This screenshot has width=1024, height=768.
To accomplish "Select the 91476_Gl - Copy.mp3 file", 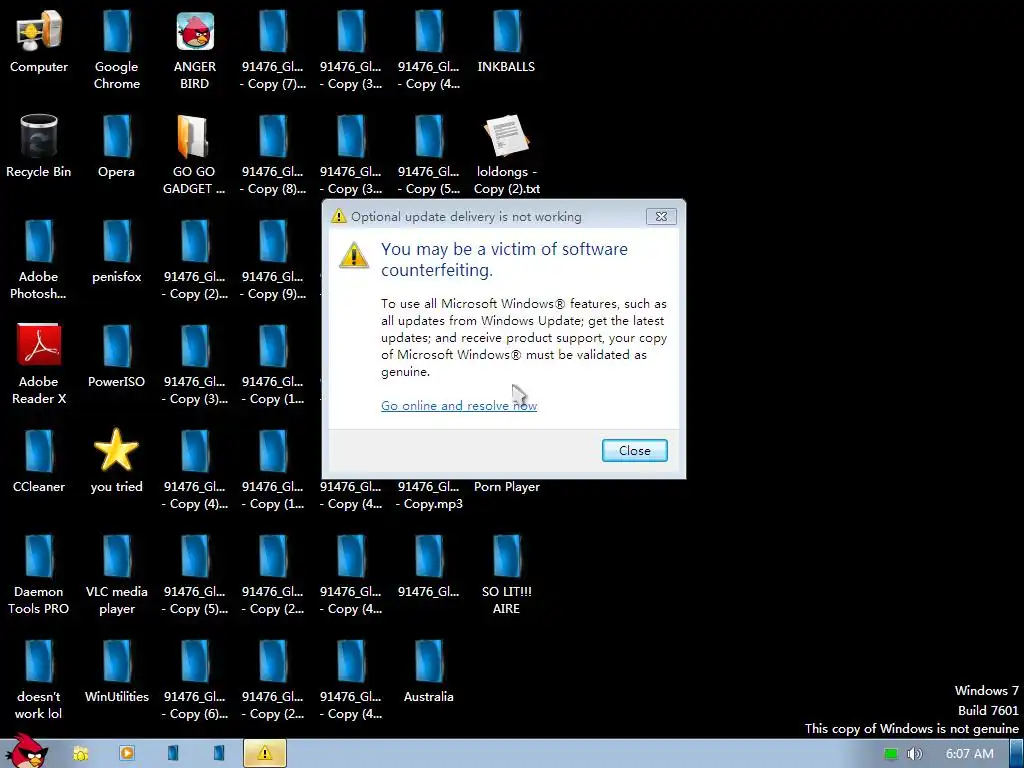I will [428, 496].
